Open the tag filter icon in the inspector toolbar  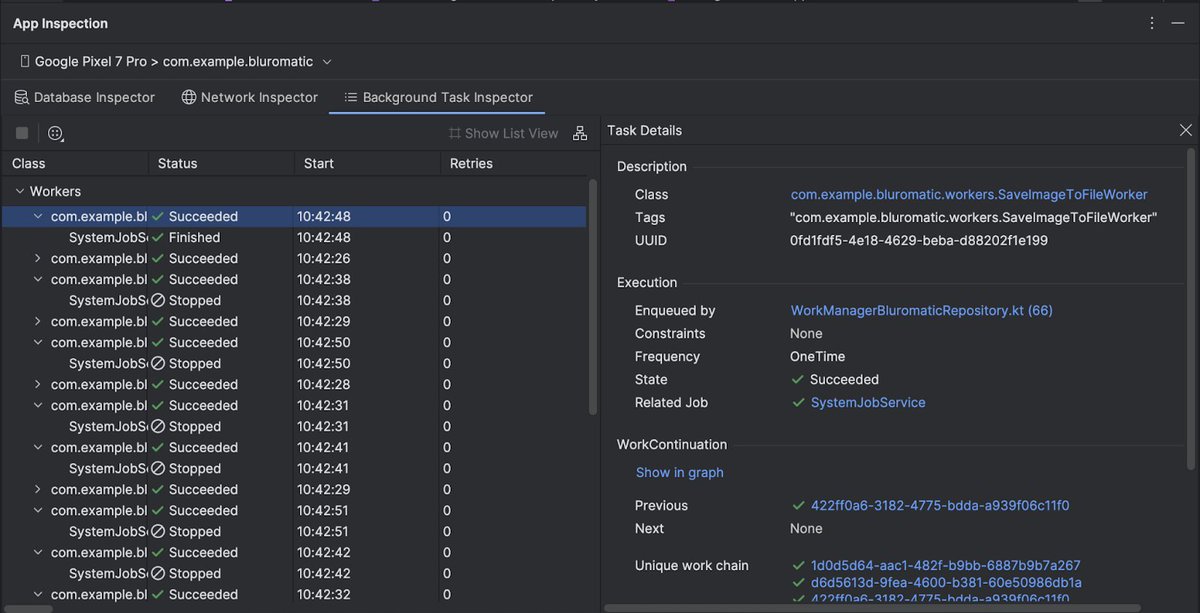coord(55,132)
